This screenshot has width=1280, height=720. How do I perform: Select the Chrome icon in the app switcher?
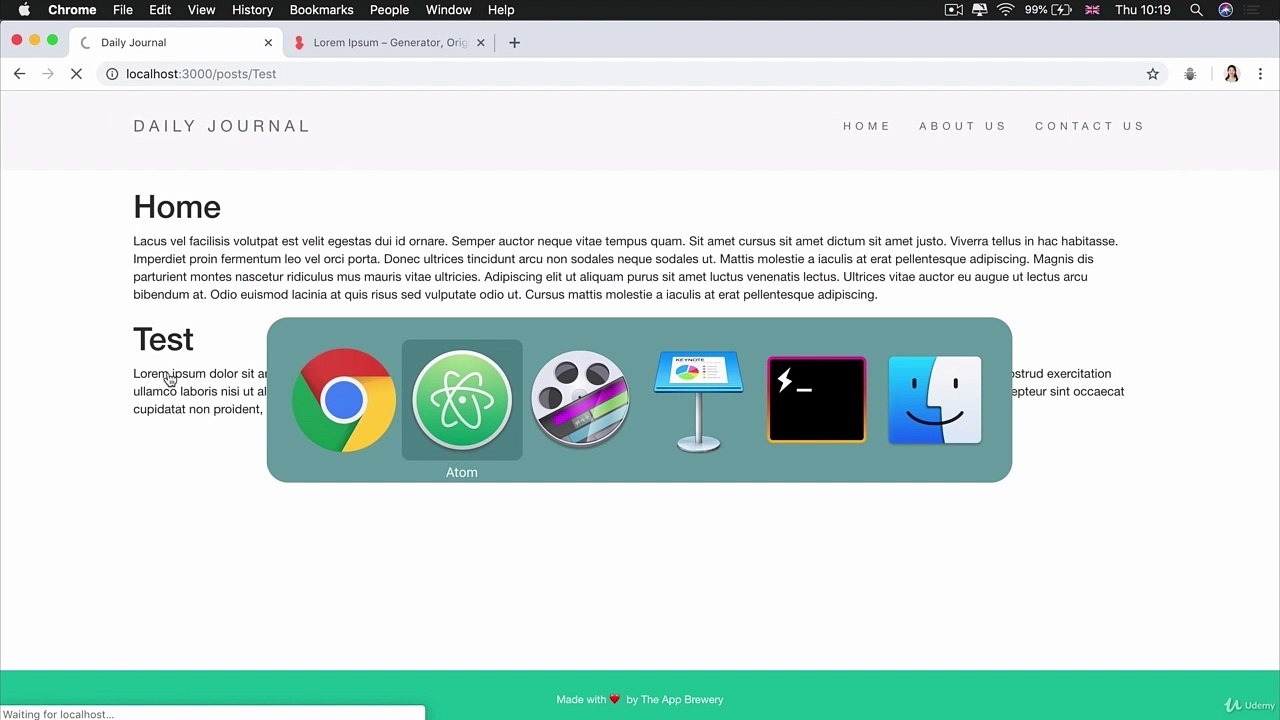pos(344,400)
